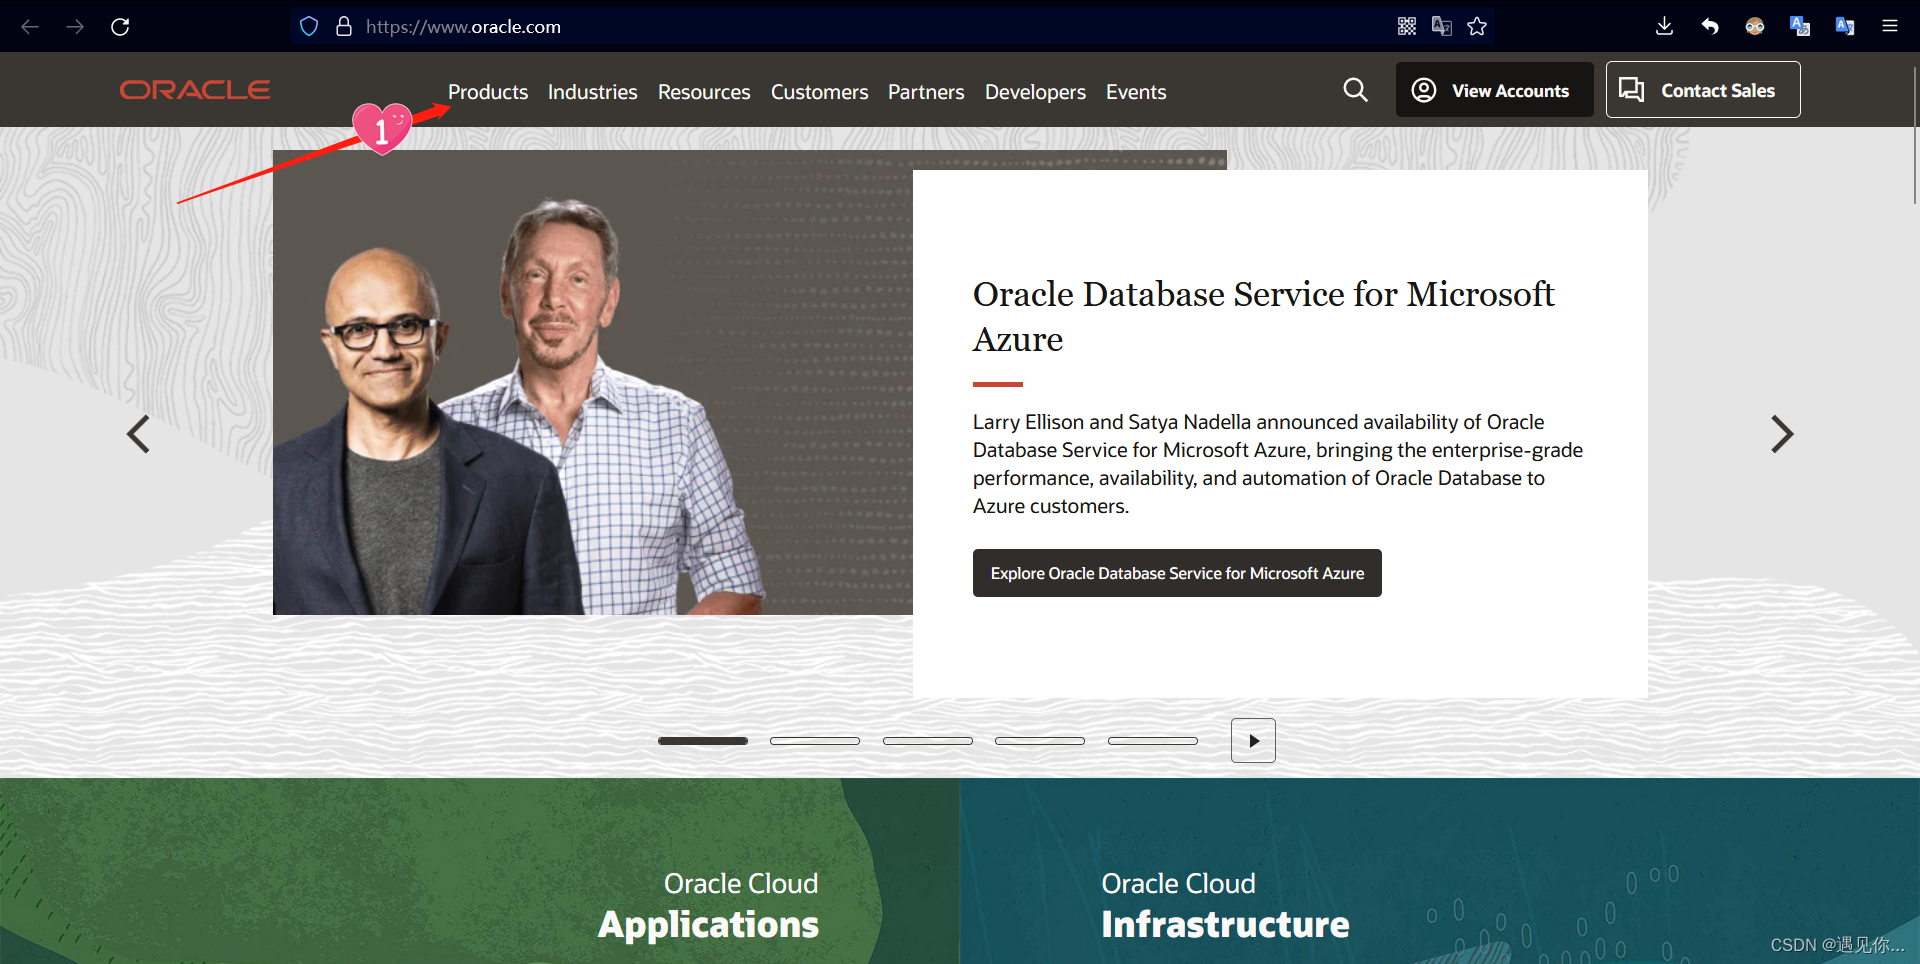Click the browser back arrow

30,26
